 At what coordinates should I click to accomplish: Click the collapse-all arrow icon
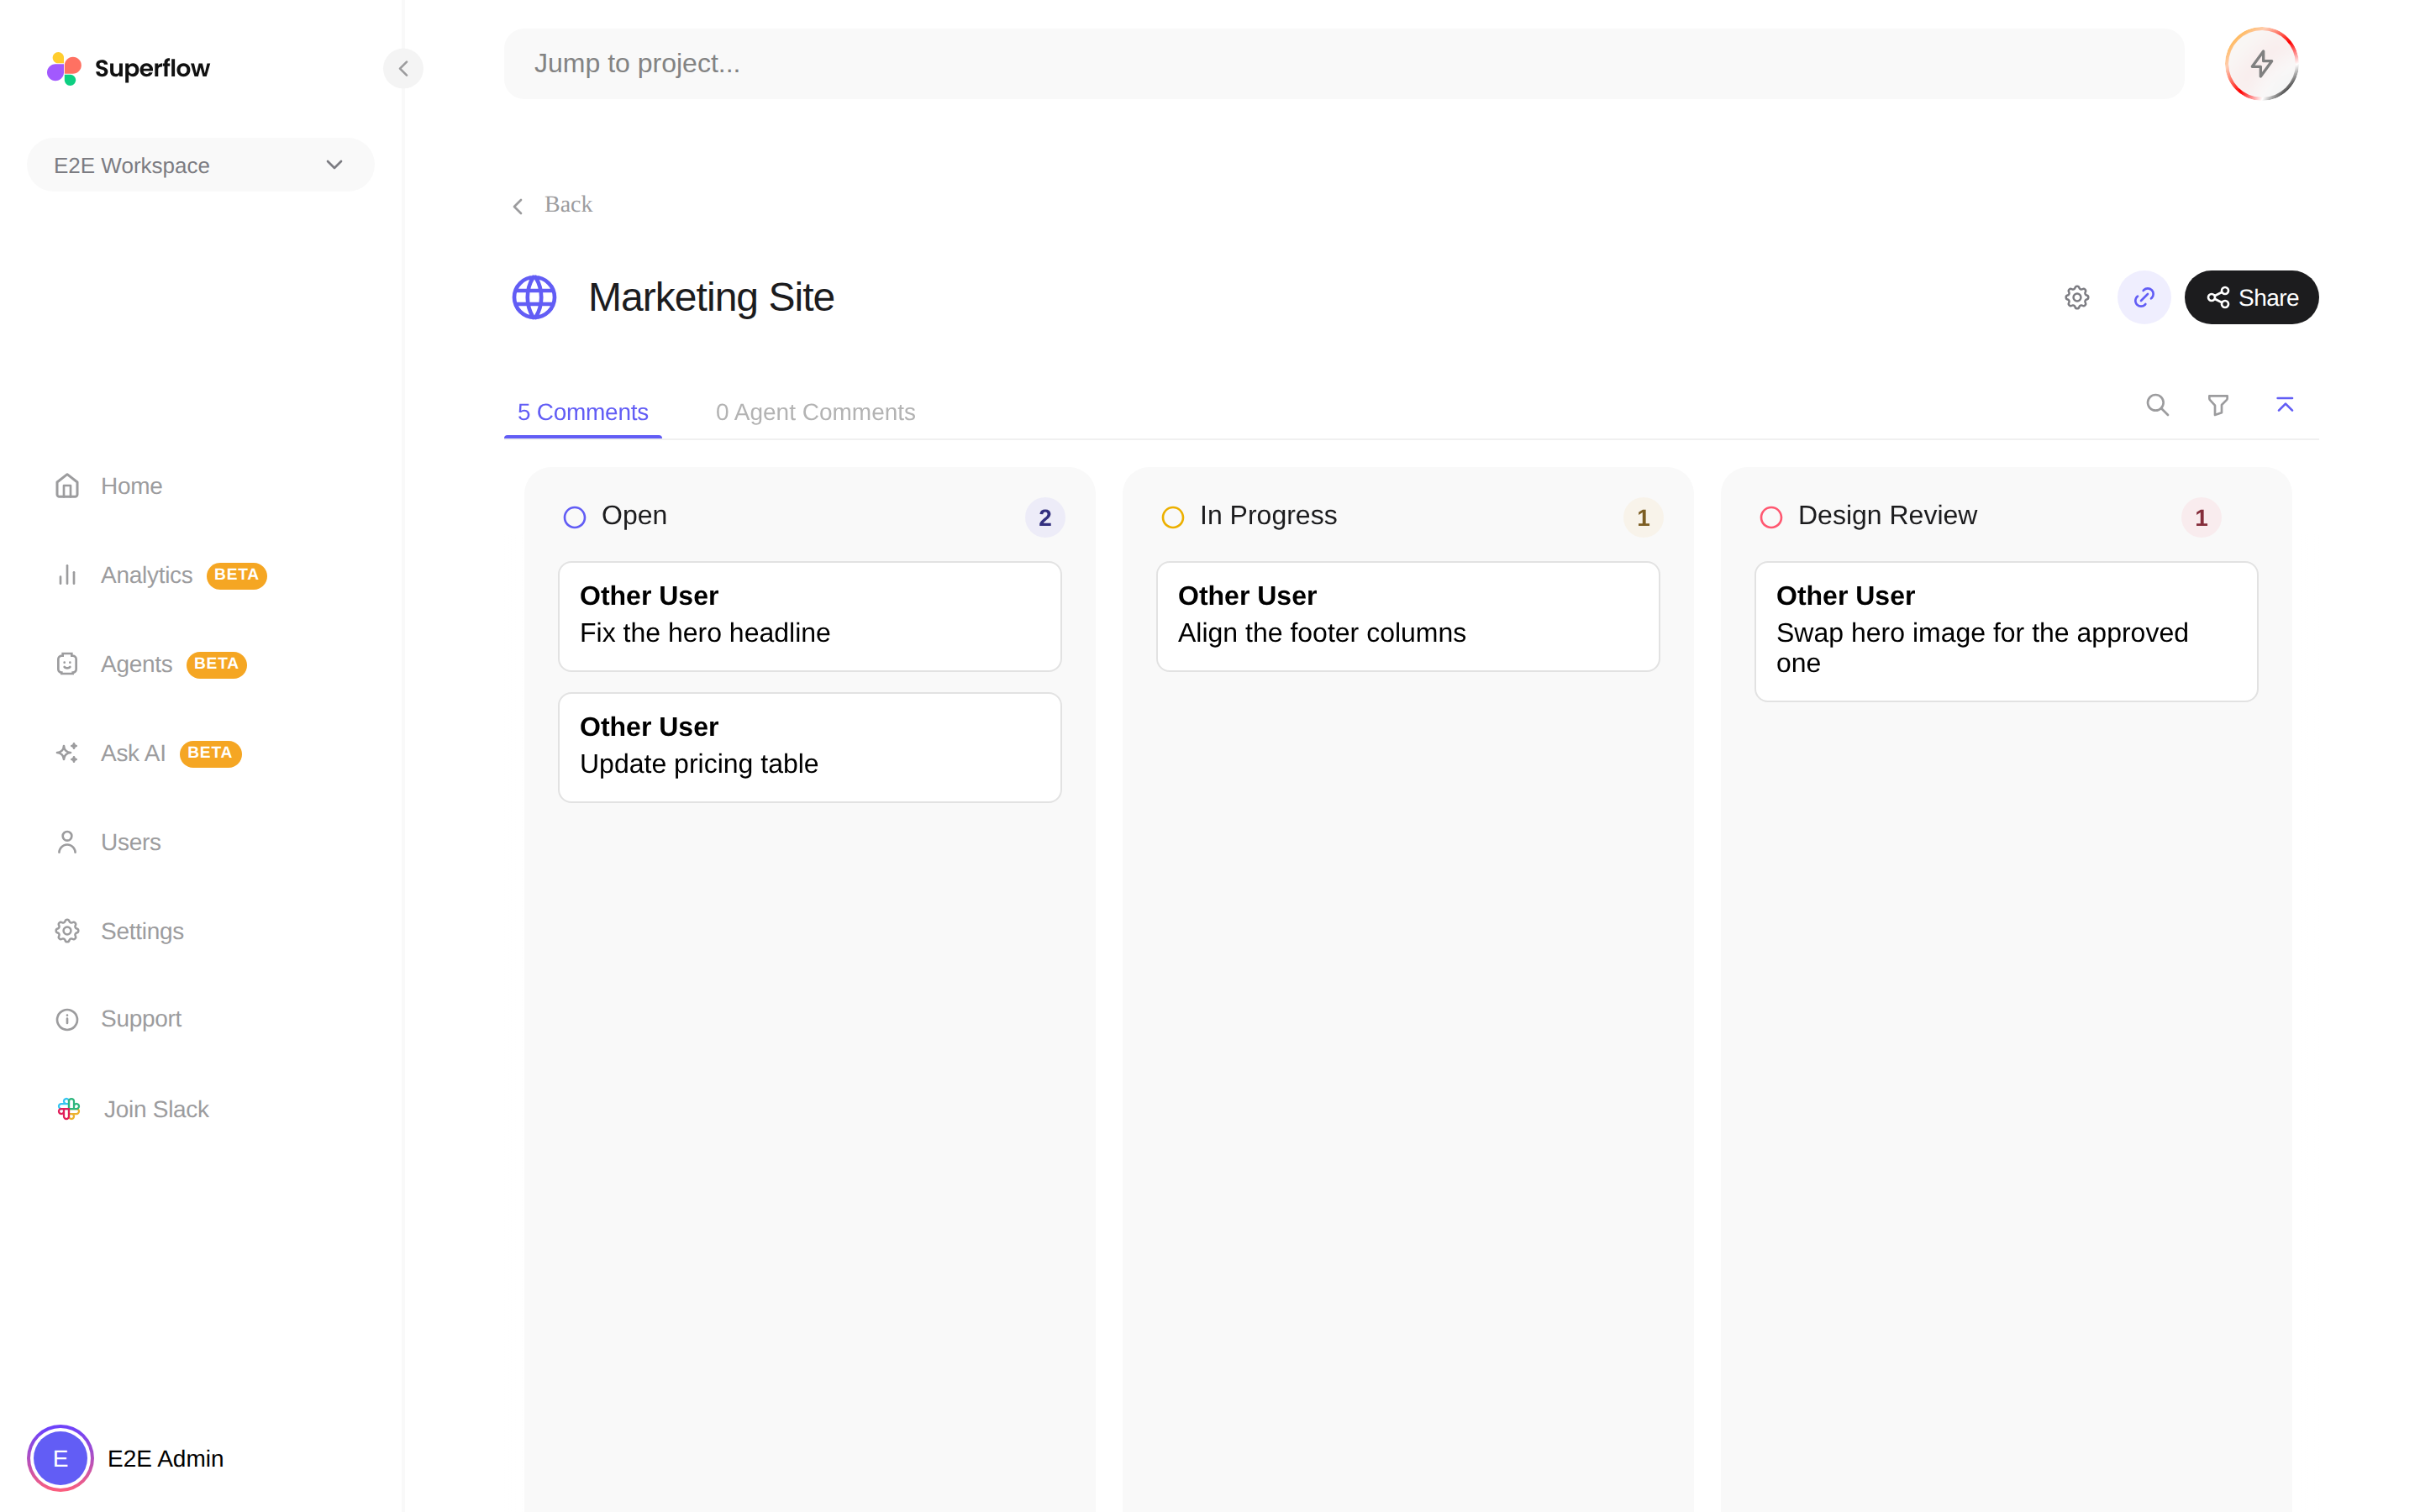pyautogui.click(x=2285, y=405)
